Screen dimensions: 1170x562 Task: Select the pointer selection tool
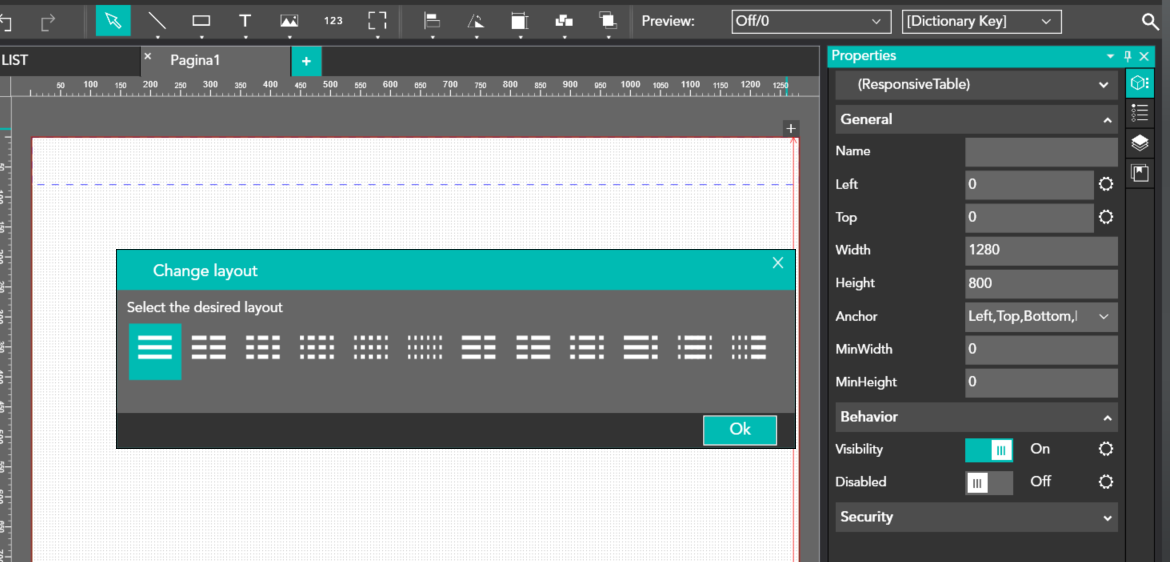point(113,21)
